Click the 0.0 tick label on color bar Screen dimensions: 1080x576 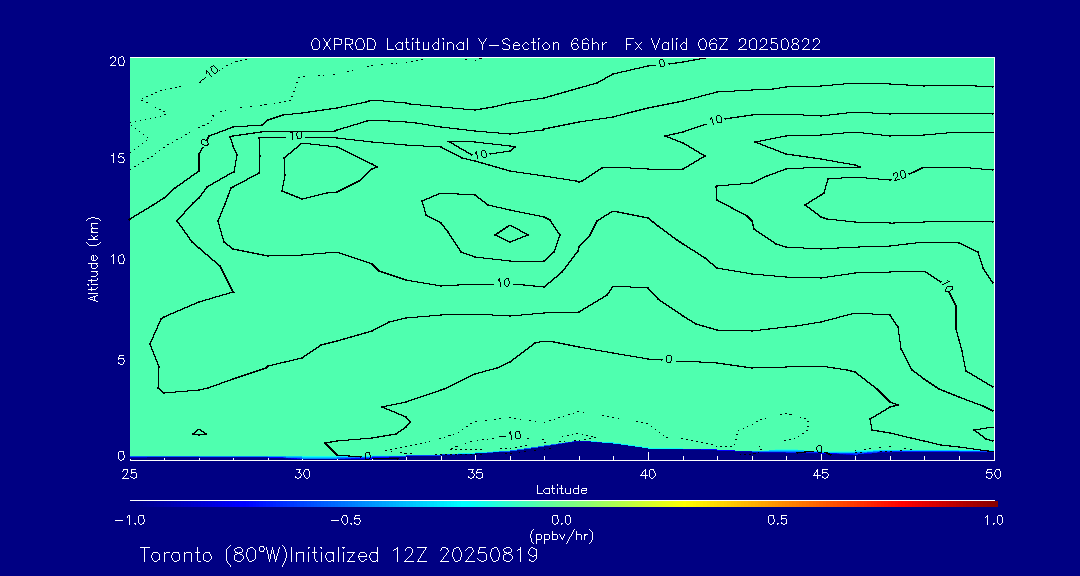coord(561,520)
